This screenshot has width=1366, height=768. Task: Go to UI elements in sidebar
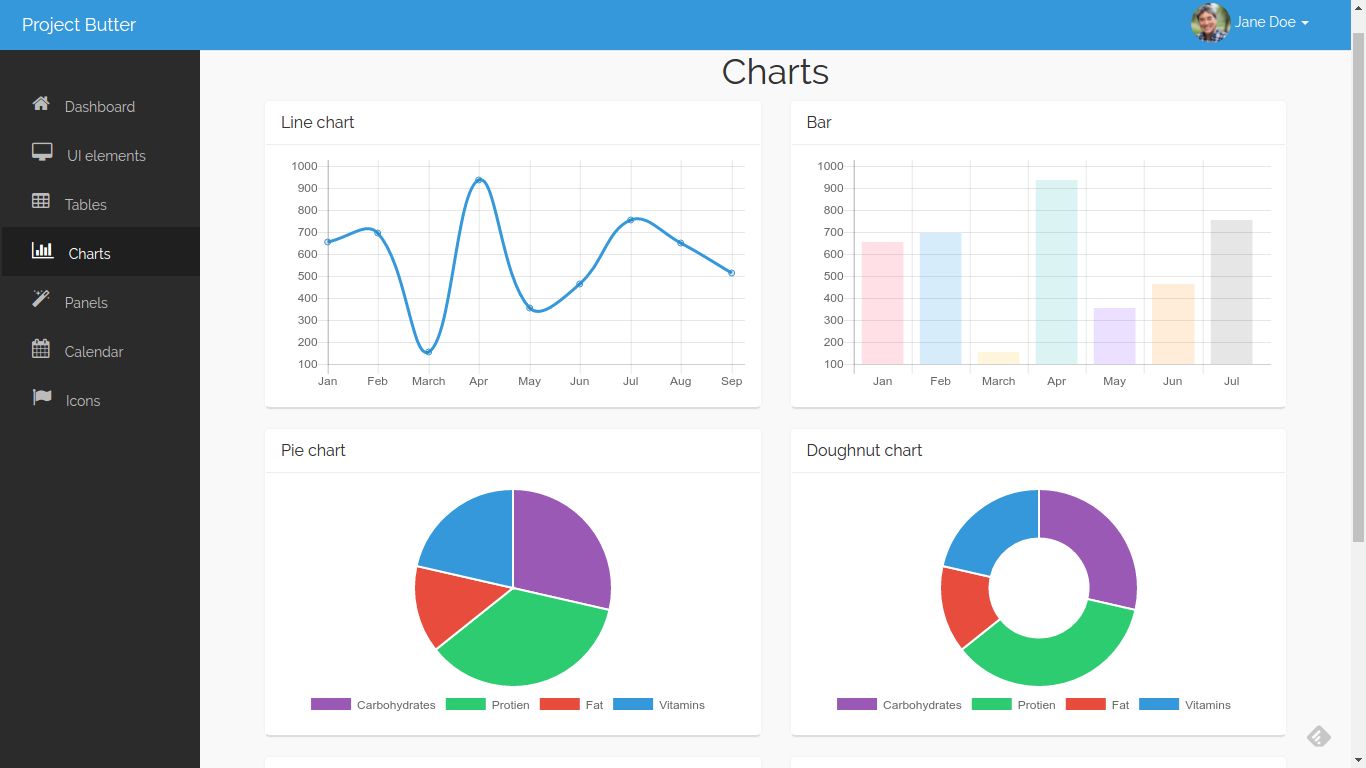coord(100,156)
